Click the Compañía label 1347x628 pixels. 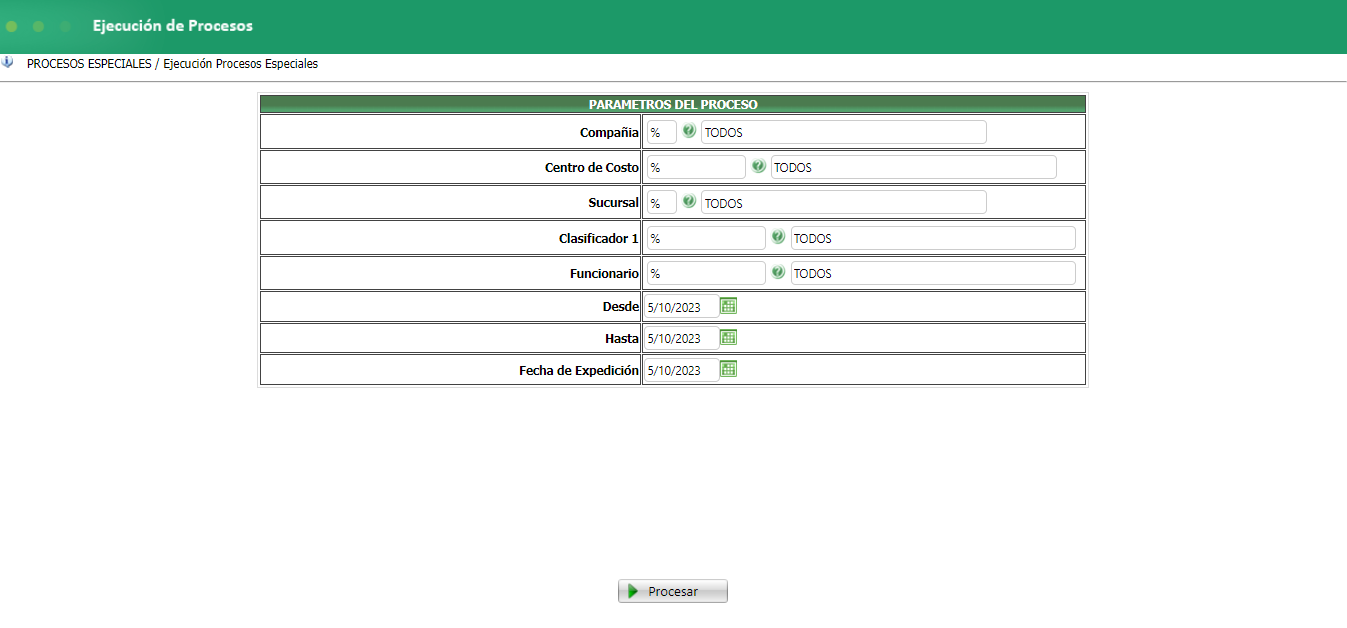coord(609,132)
